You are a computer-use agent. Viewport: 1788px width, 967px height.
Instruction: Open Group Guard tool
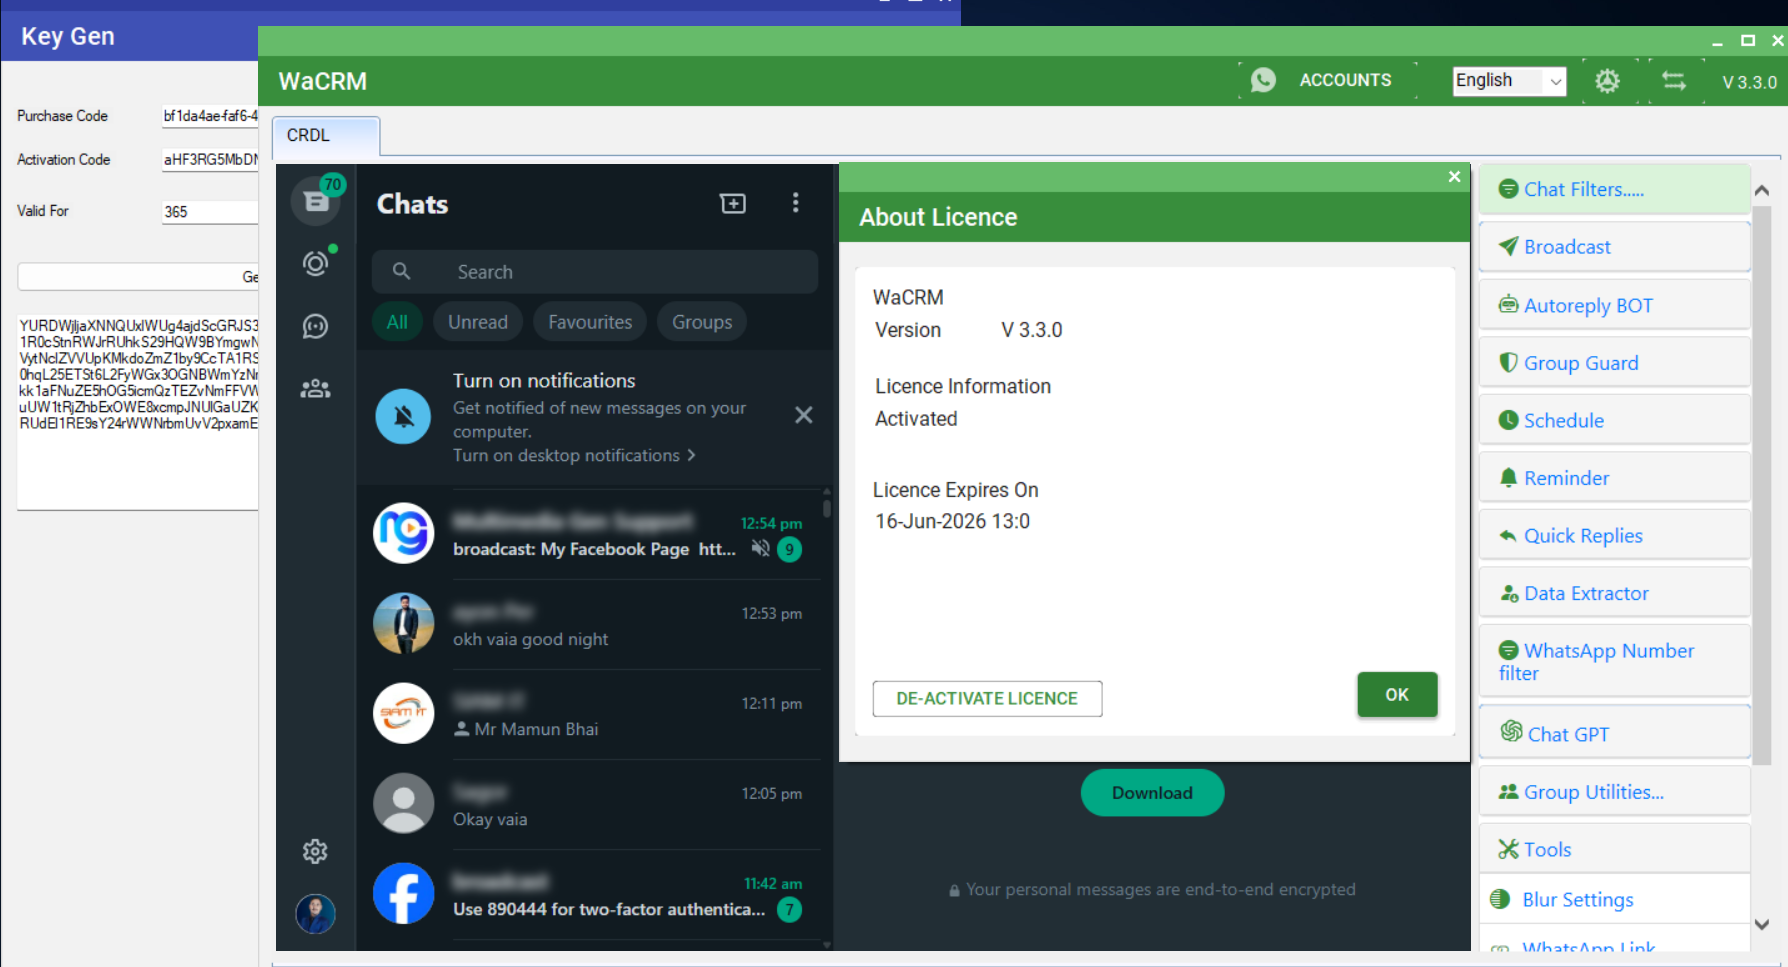tap(1614, 362)
